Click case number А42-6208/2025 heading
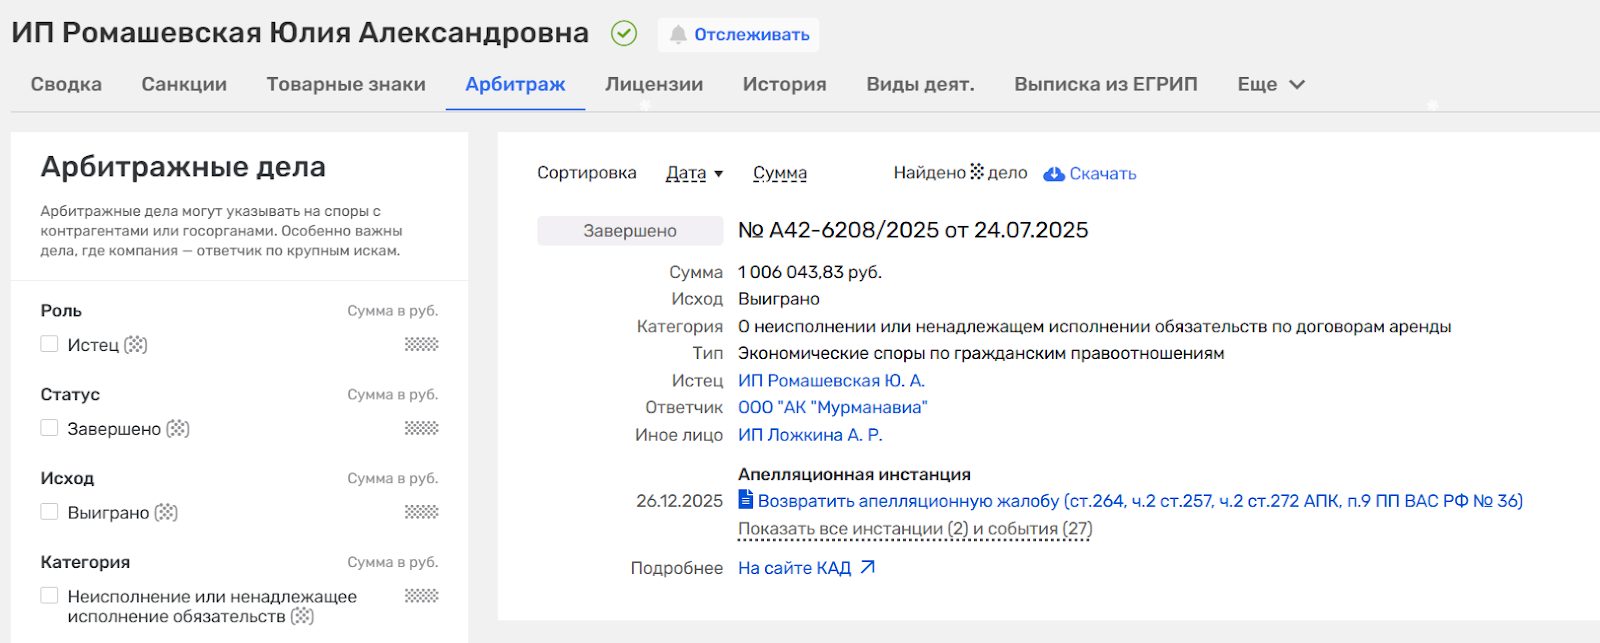Screen dimensions: 1600x643 coord(912,230)
